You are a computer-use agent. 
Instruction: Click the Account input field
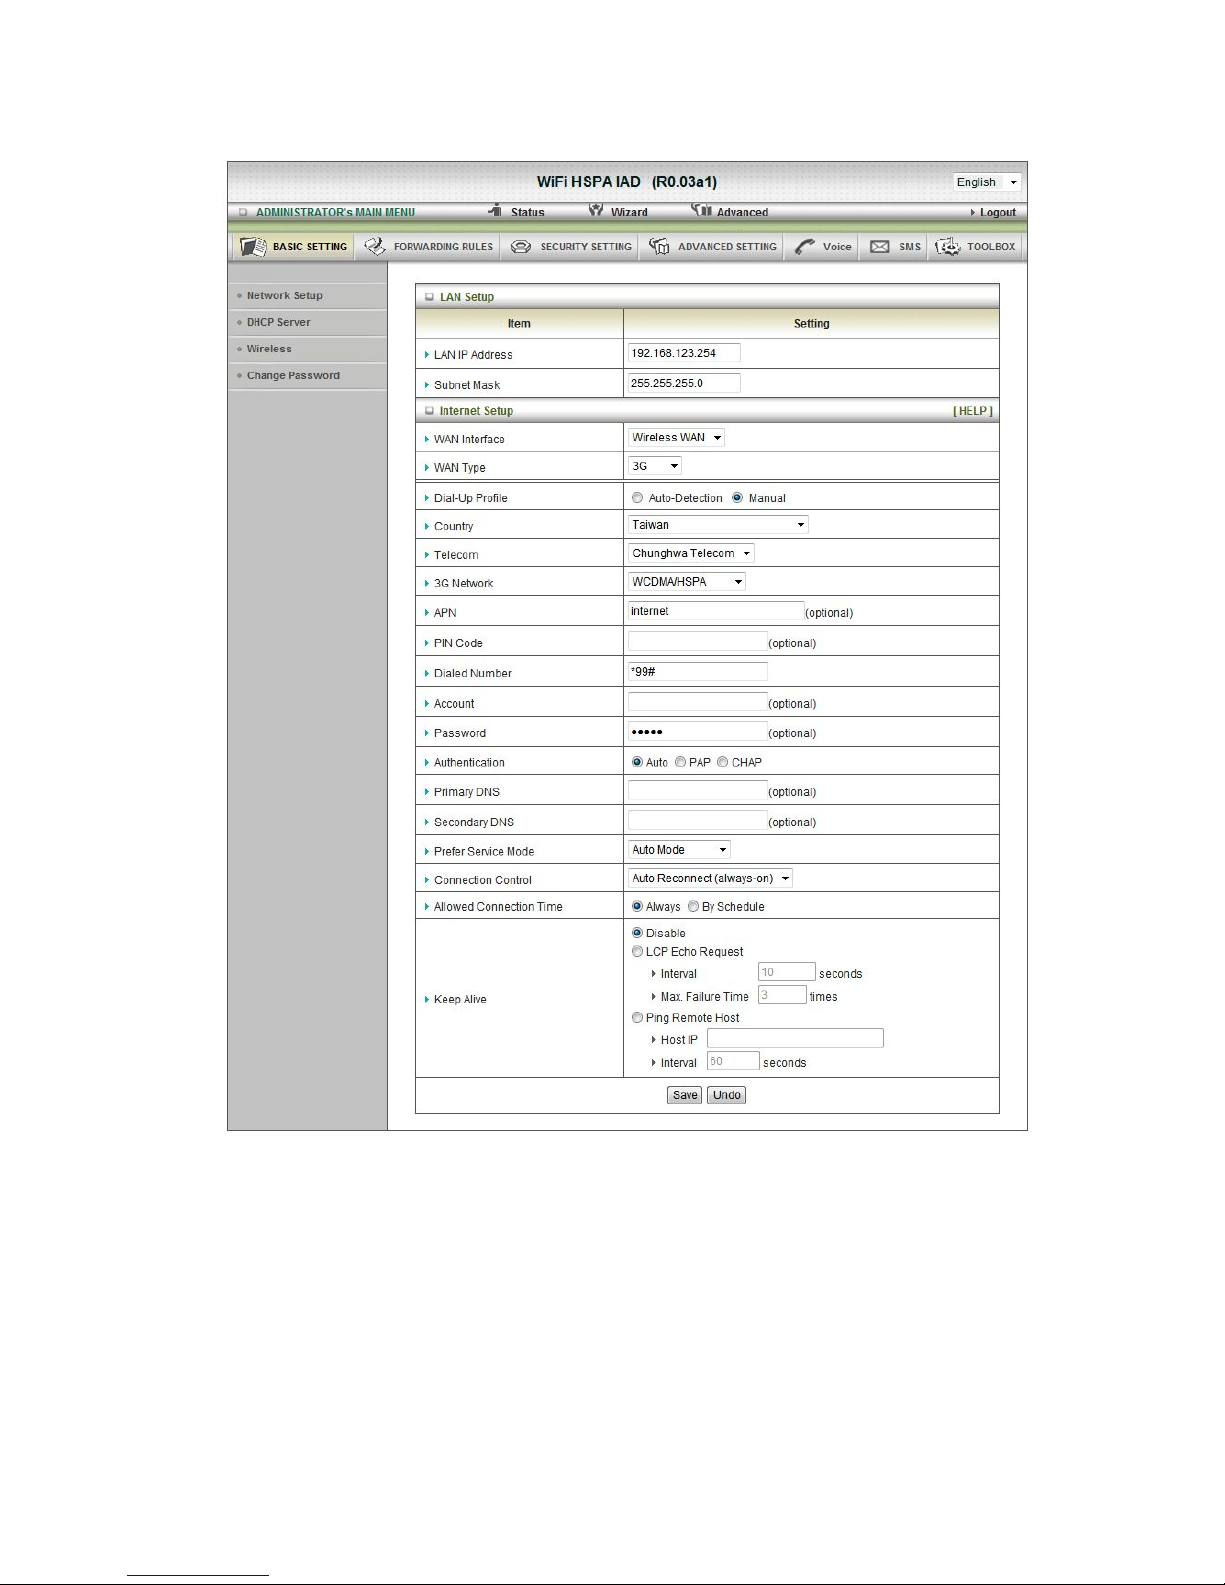point(698,702)
